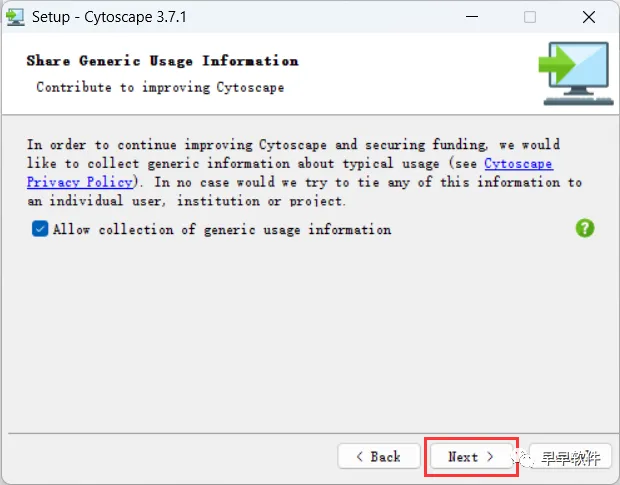Uncheck Allow collection of generic usage information
This screenshot has height=485, width=620.
40,229
